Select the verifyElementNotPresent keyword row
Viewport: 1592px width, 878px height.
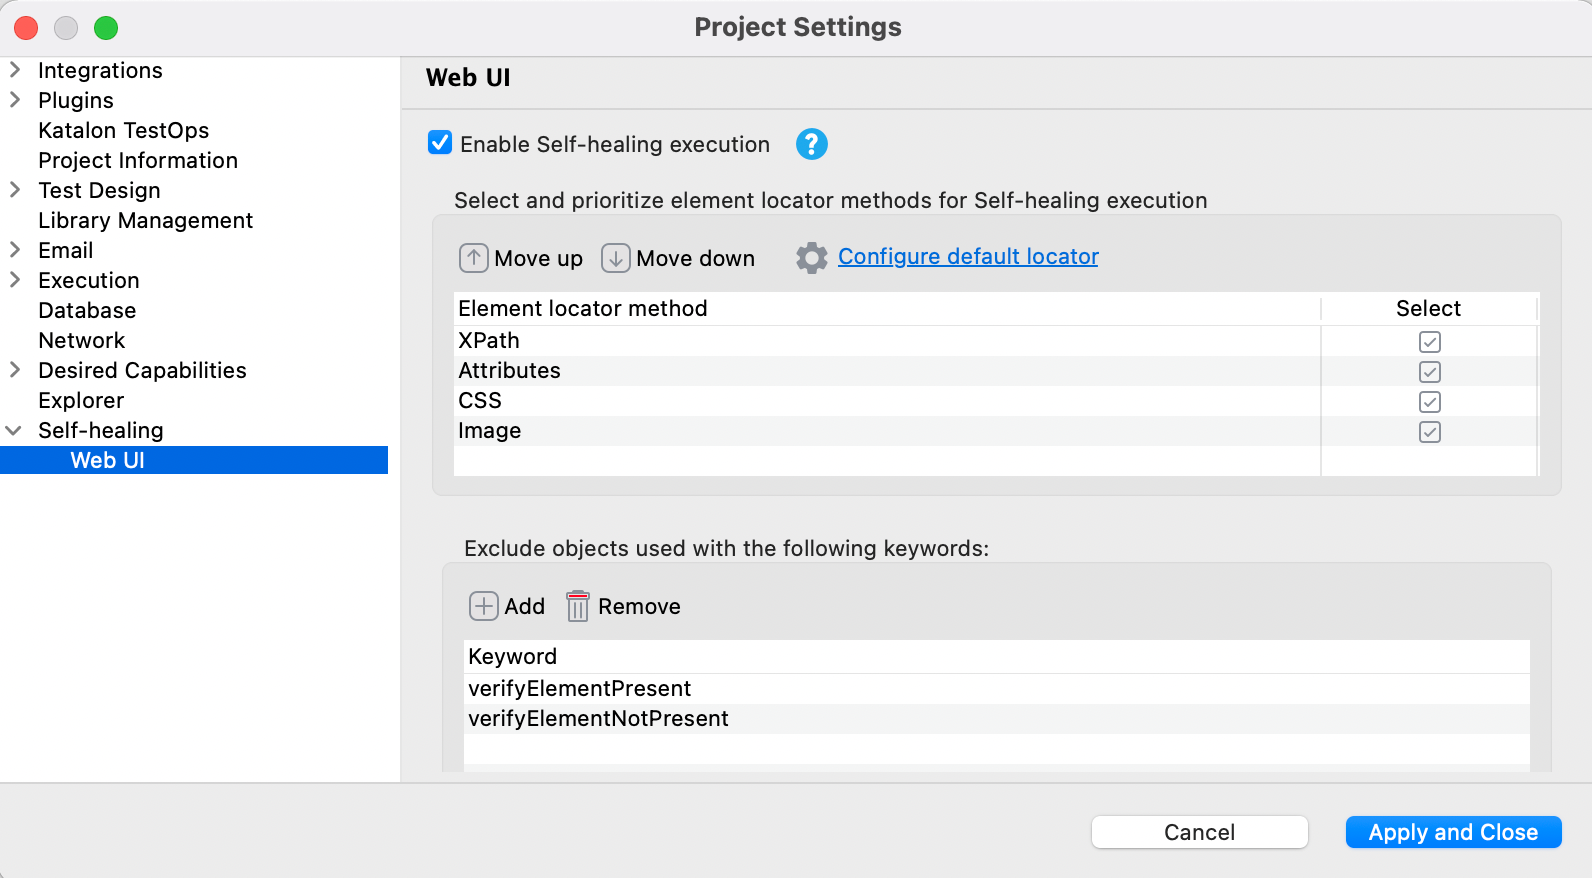pos(997,719)
